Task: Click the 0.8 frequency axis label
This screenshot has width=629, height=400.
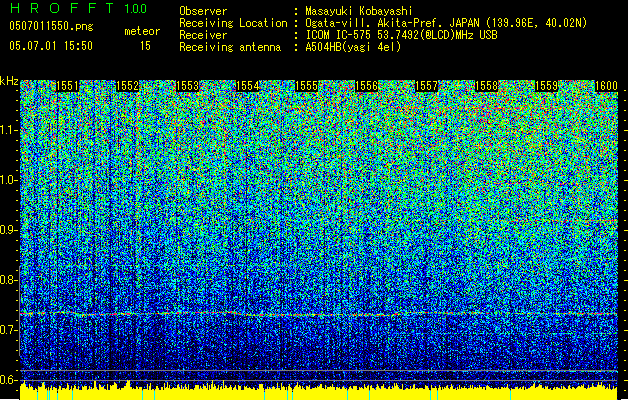Action: click(x=9, y=280)
